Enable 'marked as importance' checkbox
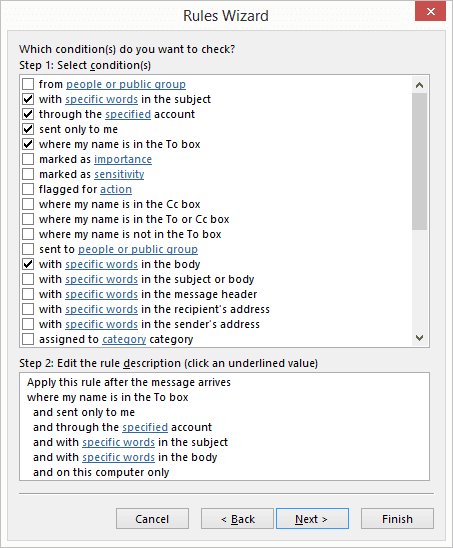Image resolution: width=453 pixels, height=548 pixels. click(x=28, y=159)
